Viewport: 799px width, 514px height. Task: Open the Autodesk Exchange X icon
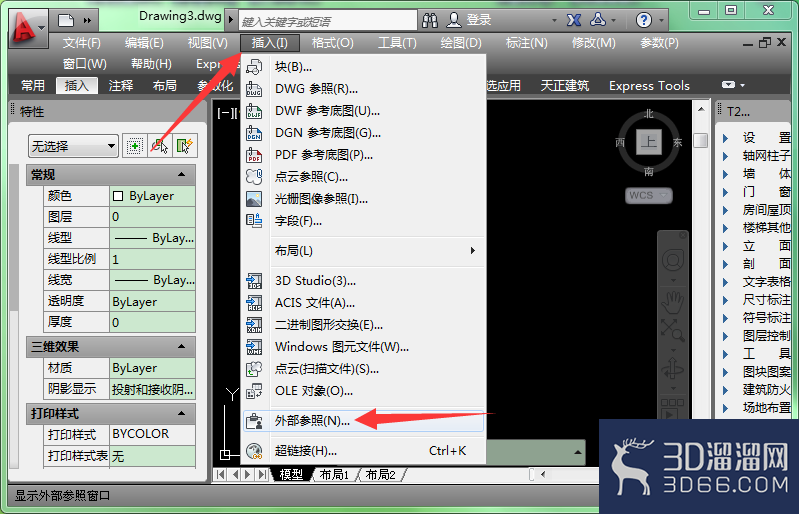point(574,20)
